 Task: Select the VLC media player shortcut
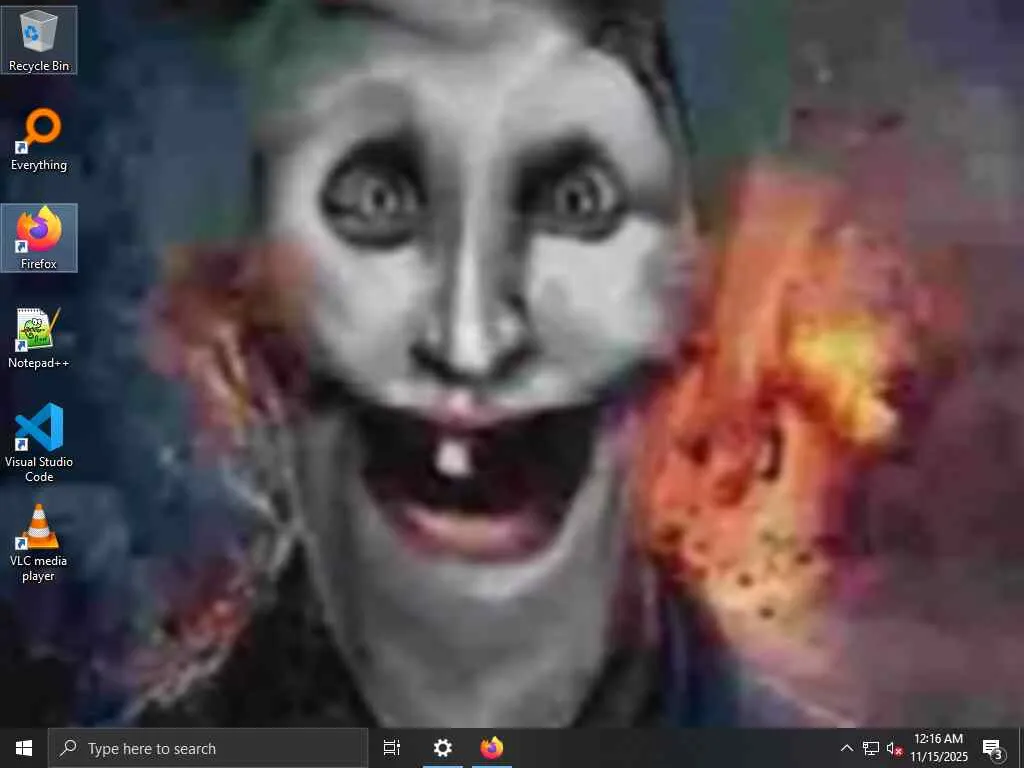pyautogui.click(x=39, y=543)
